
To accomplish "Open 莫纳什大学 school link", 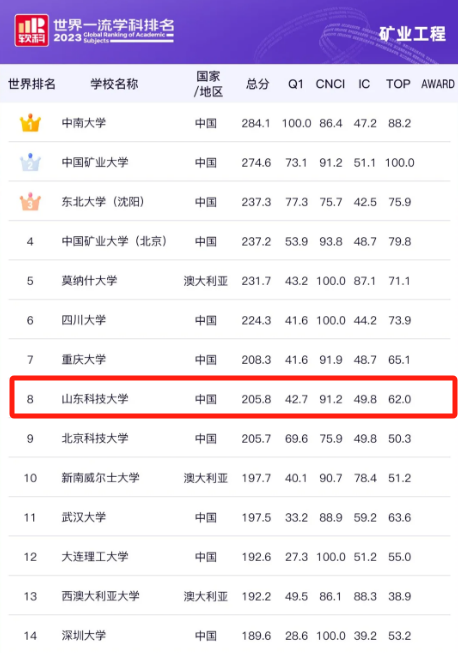I will pos(89,281).
